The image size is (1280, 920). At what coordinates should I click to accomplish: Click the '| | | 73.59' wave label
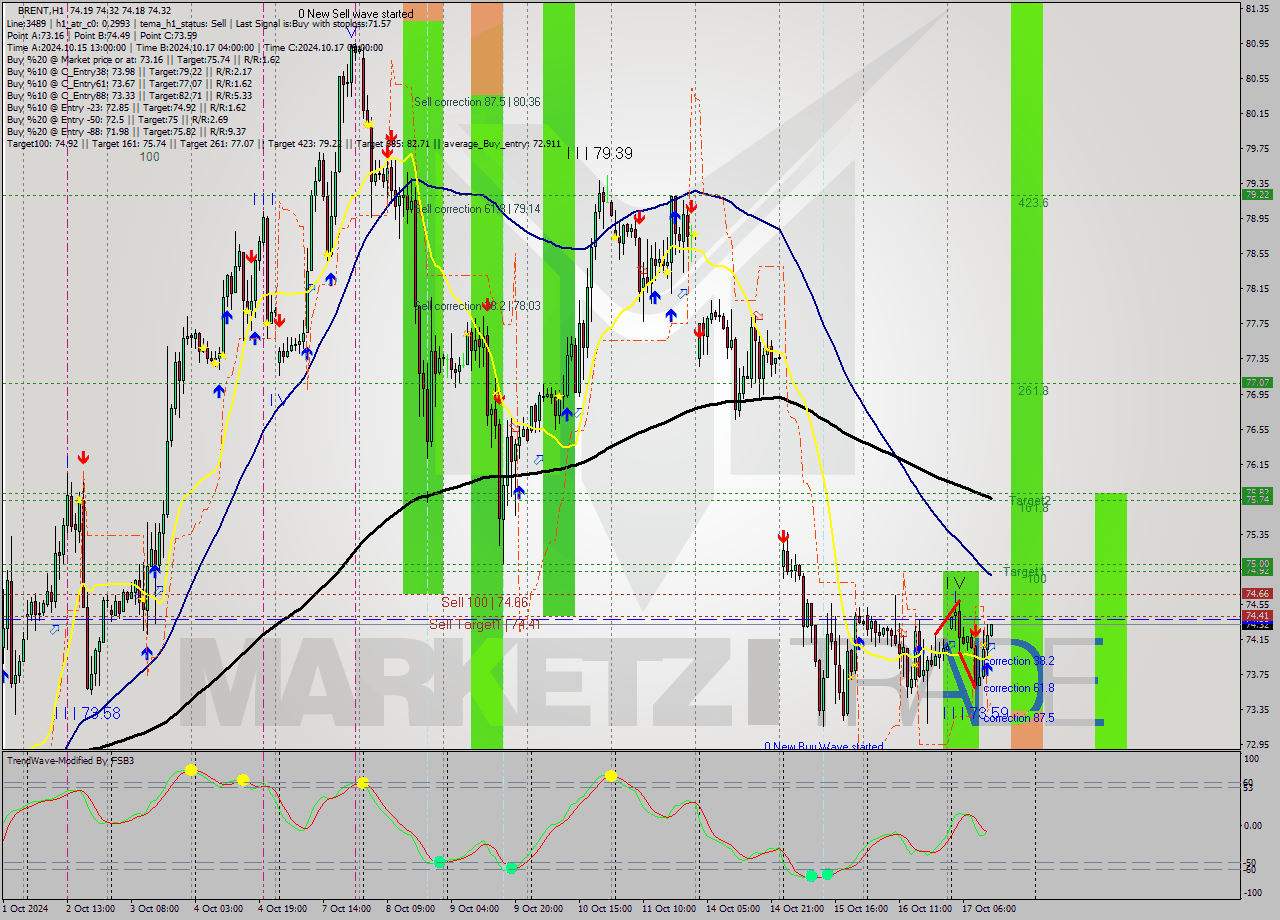[x=976, y=714]
